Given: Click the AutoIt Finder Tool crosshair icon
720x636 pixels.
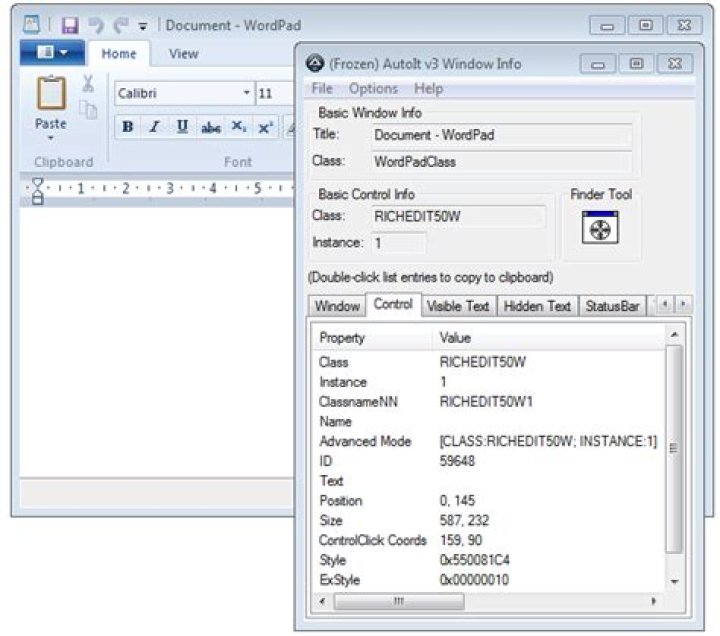Looking at the screenshot, I should point(600,227).
